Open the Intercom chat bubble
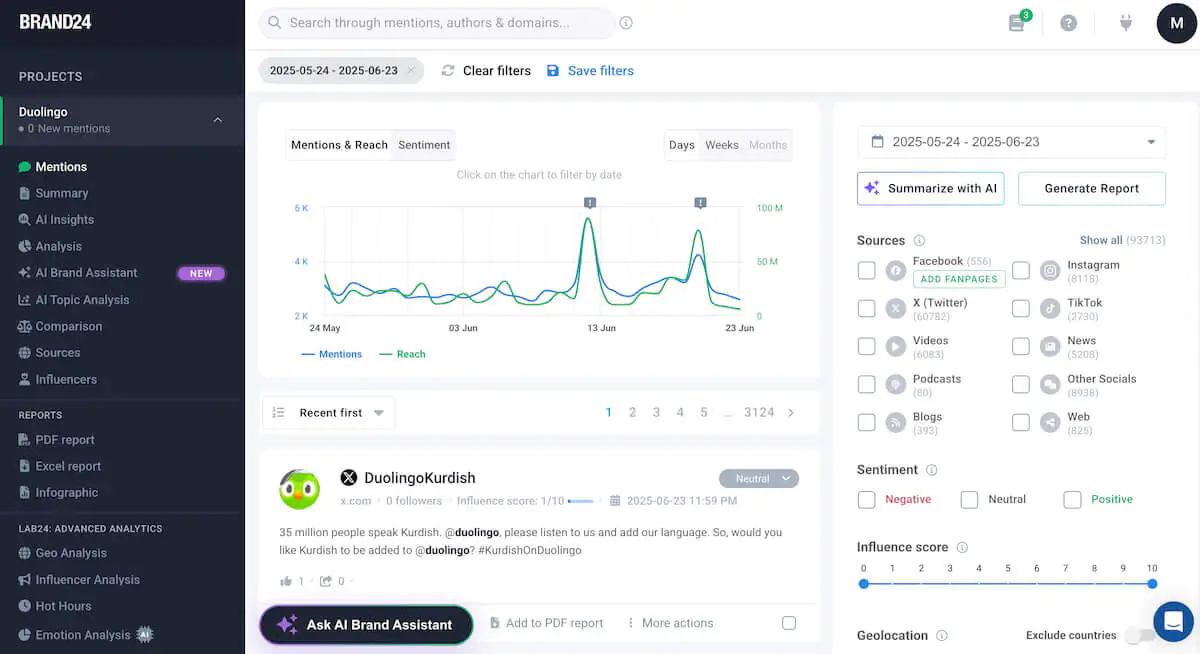The width and height of the screenshot is (1200, 654). (x=1172, y=621)
